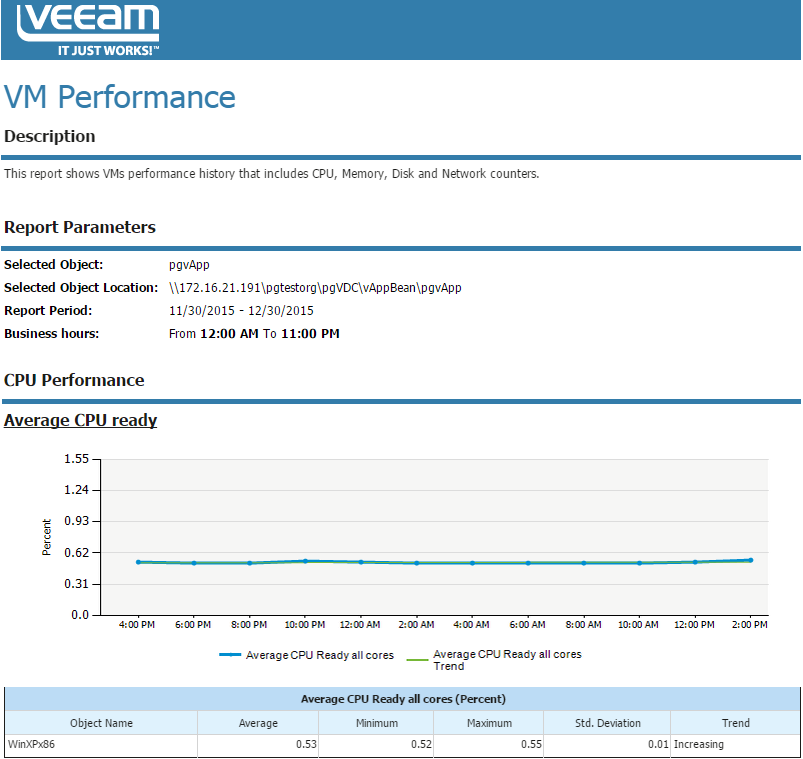
Task: Click the 12:00 AM x-axis label
Action: coord(360,625)
